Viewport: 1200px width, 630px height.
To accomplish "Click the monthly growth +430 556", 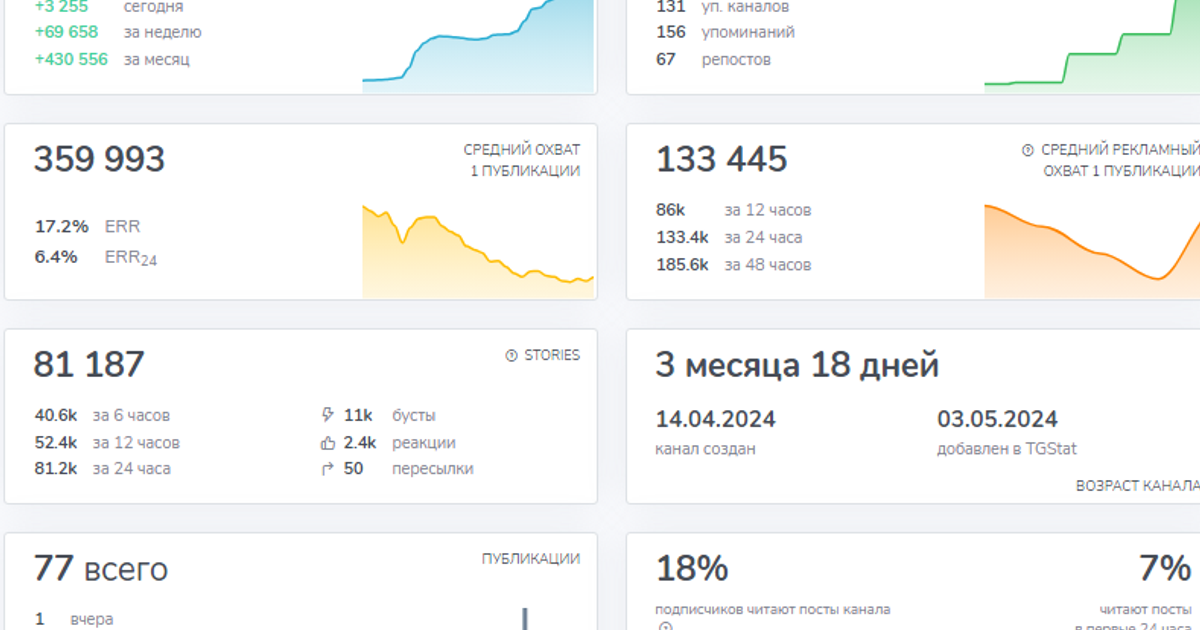I will [71, 59].
